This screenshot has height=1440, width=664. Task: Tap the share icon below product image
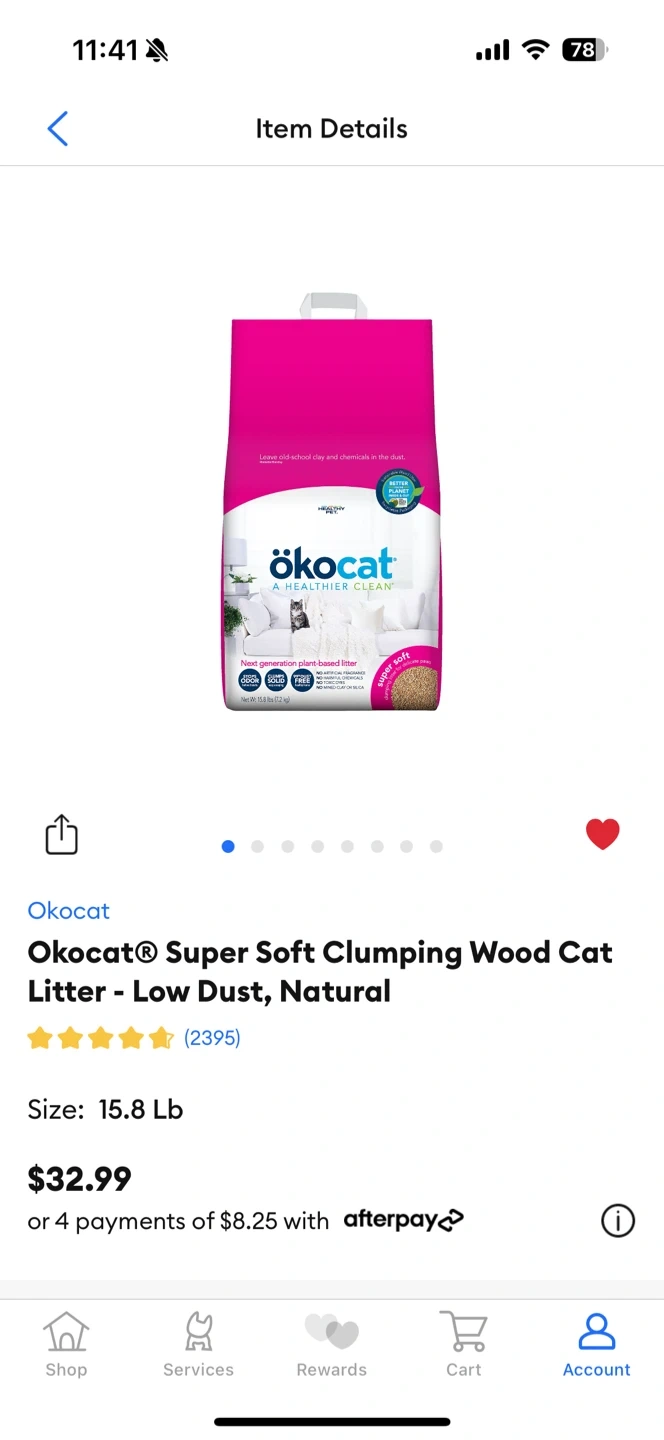(x=61, y=834)
